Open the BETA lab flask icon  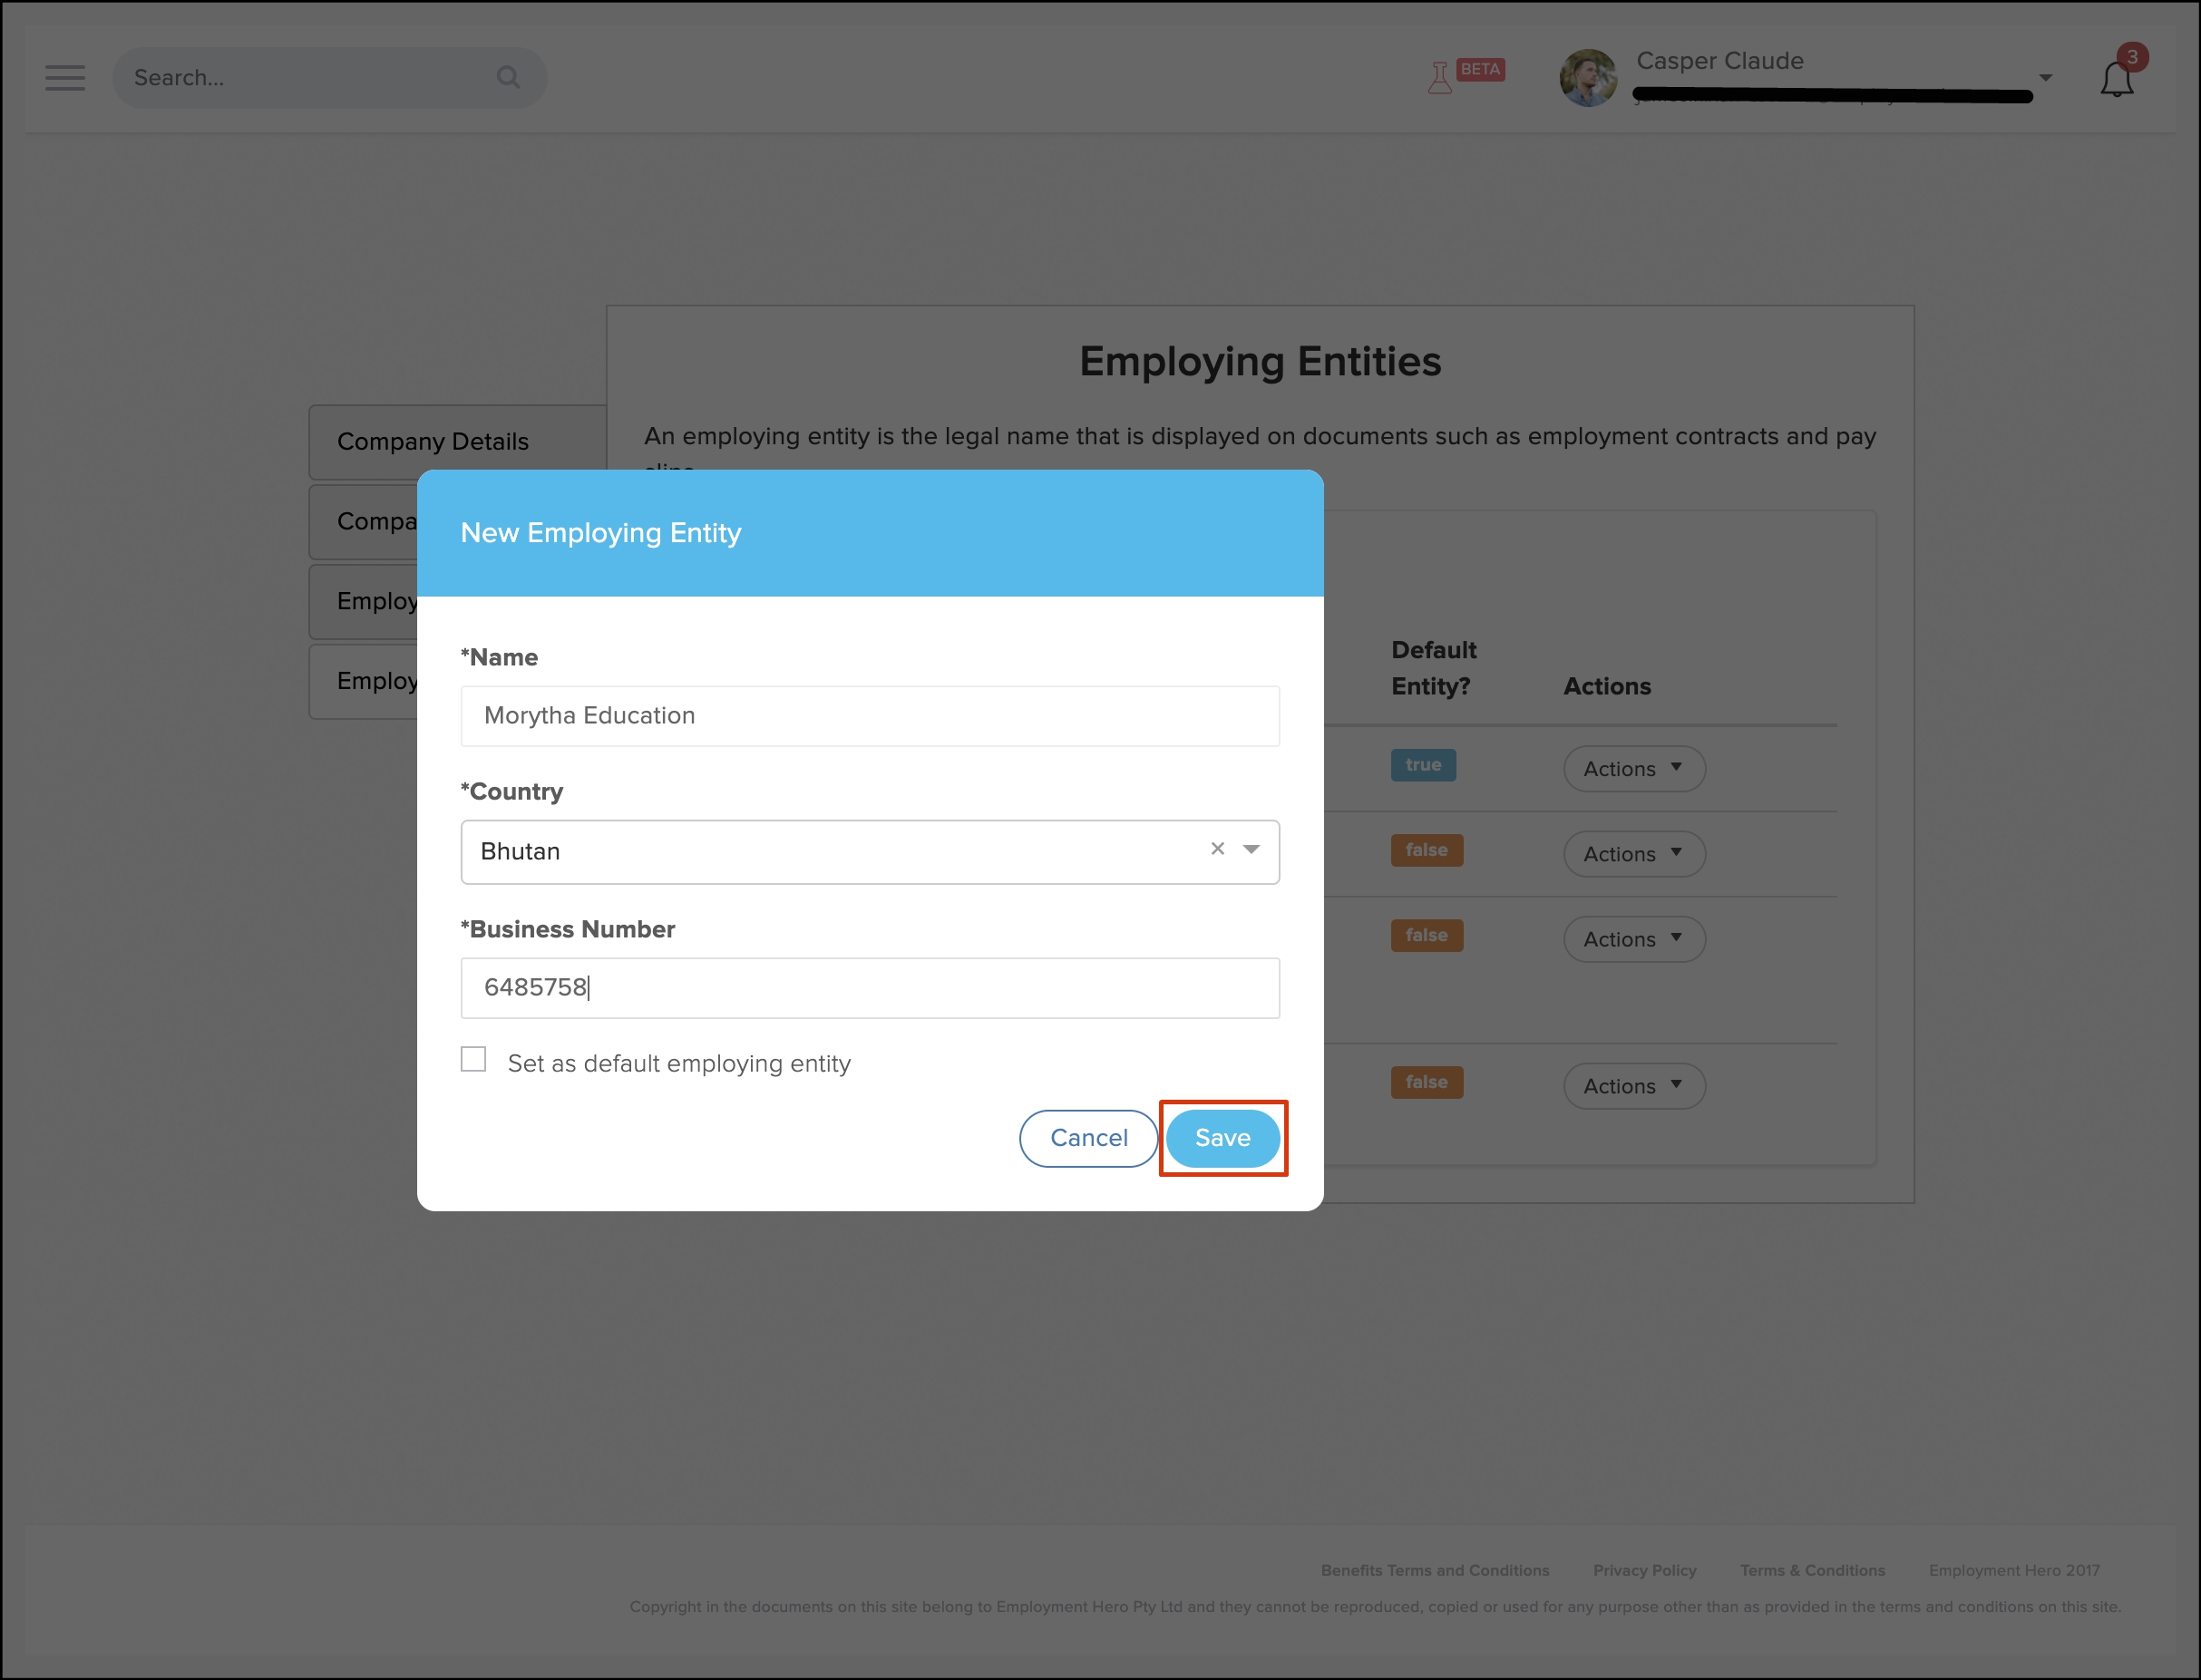pos(1440,77)
